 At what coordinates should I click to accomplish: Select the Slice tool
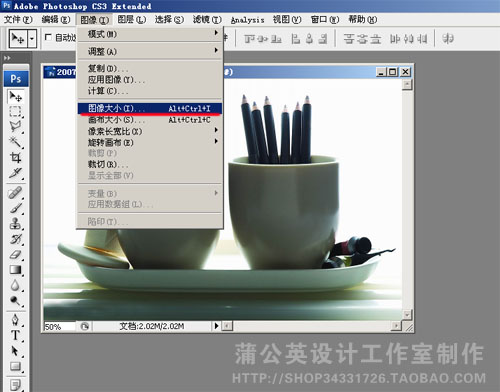tap(15, 173)
